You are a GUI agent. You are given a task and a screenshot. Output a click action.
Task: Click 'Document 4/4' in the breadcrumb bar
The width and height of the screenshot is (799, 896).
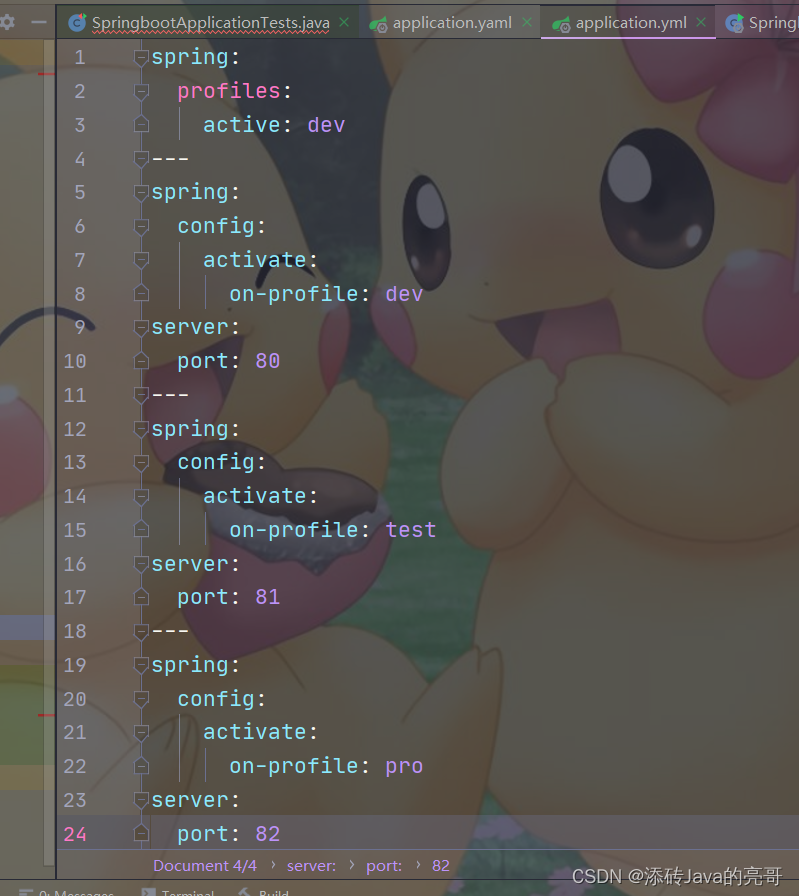coord(205,866)
